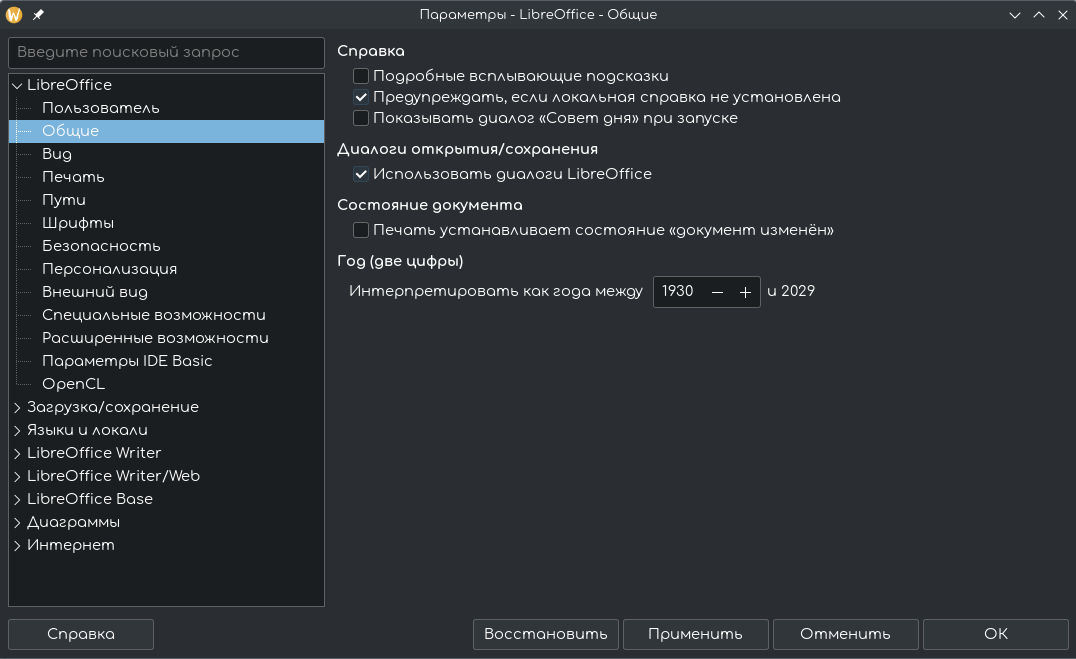The width and height of the screenshot is (1076, 659).
Task: Enable «Показывать диалог Совет дня» checkbox
Action: pyautogui.click(x=361, y=118)
